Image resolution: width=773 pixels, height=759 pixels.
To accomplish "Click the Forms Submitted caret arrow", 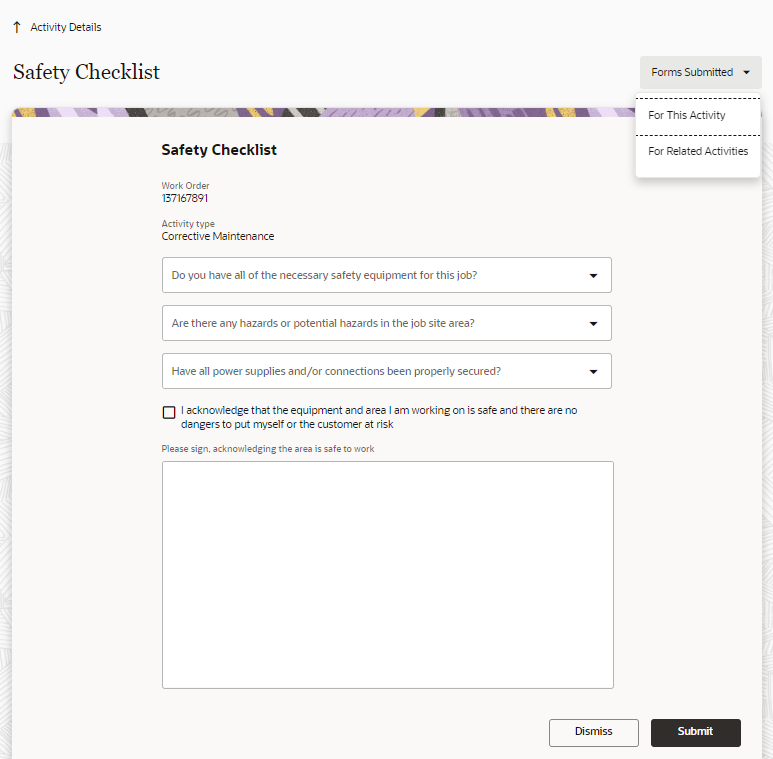I will pyautogui.click(x=746, y=72).
